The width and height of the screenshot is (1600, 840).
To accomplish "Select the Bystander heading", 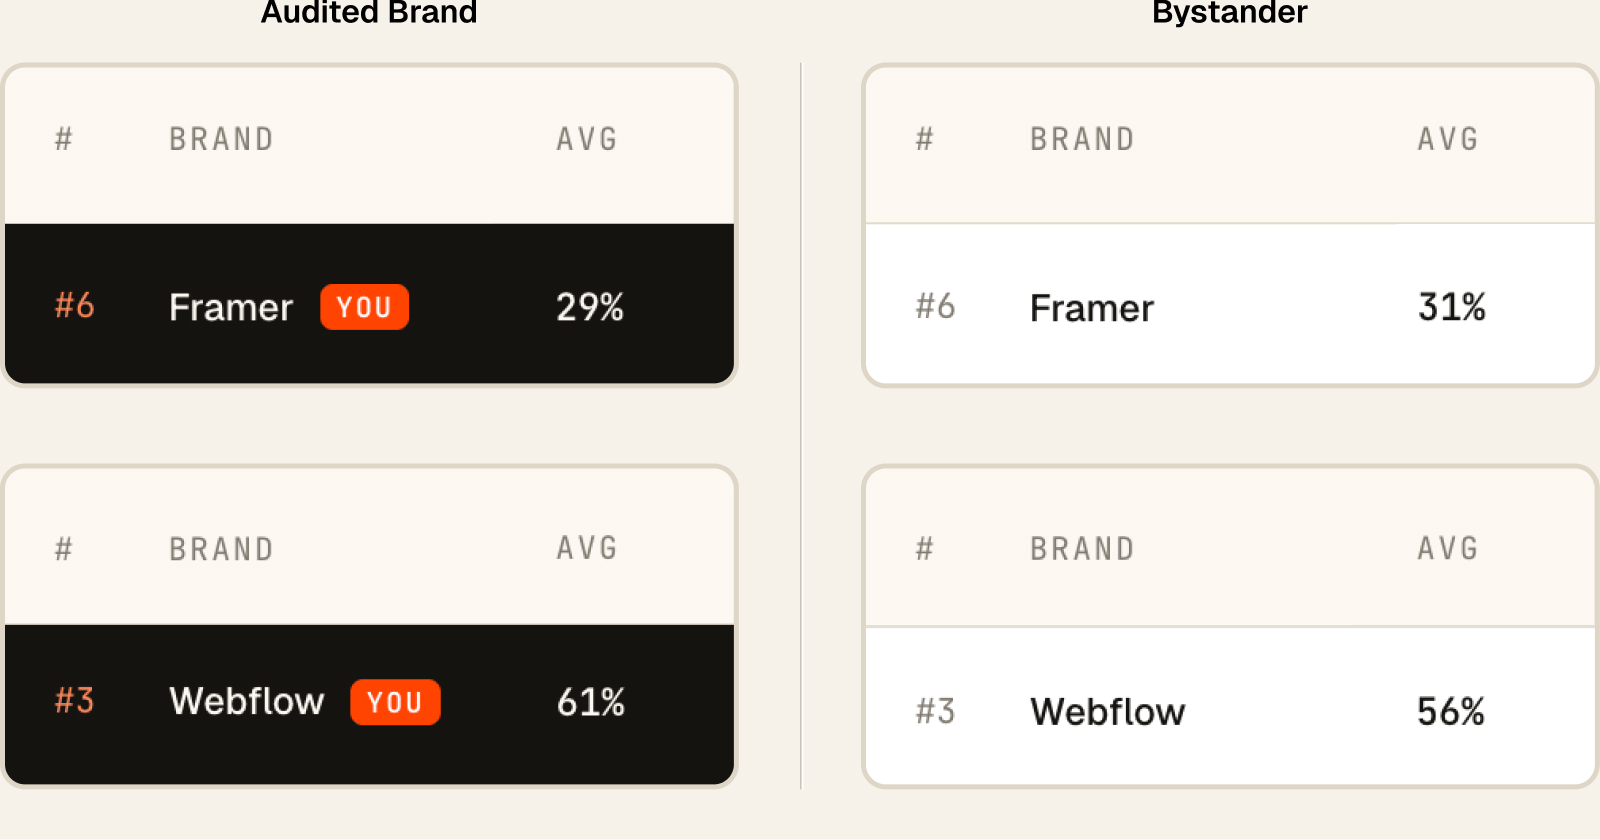I will click(x=1230, y=12).
